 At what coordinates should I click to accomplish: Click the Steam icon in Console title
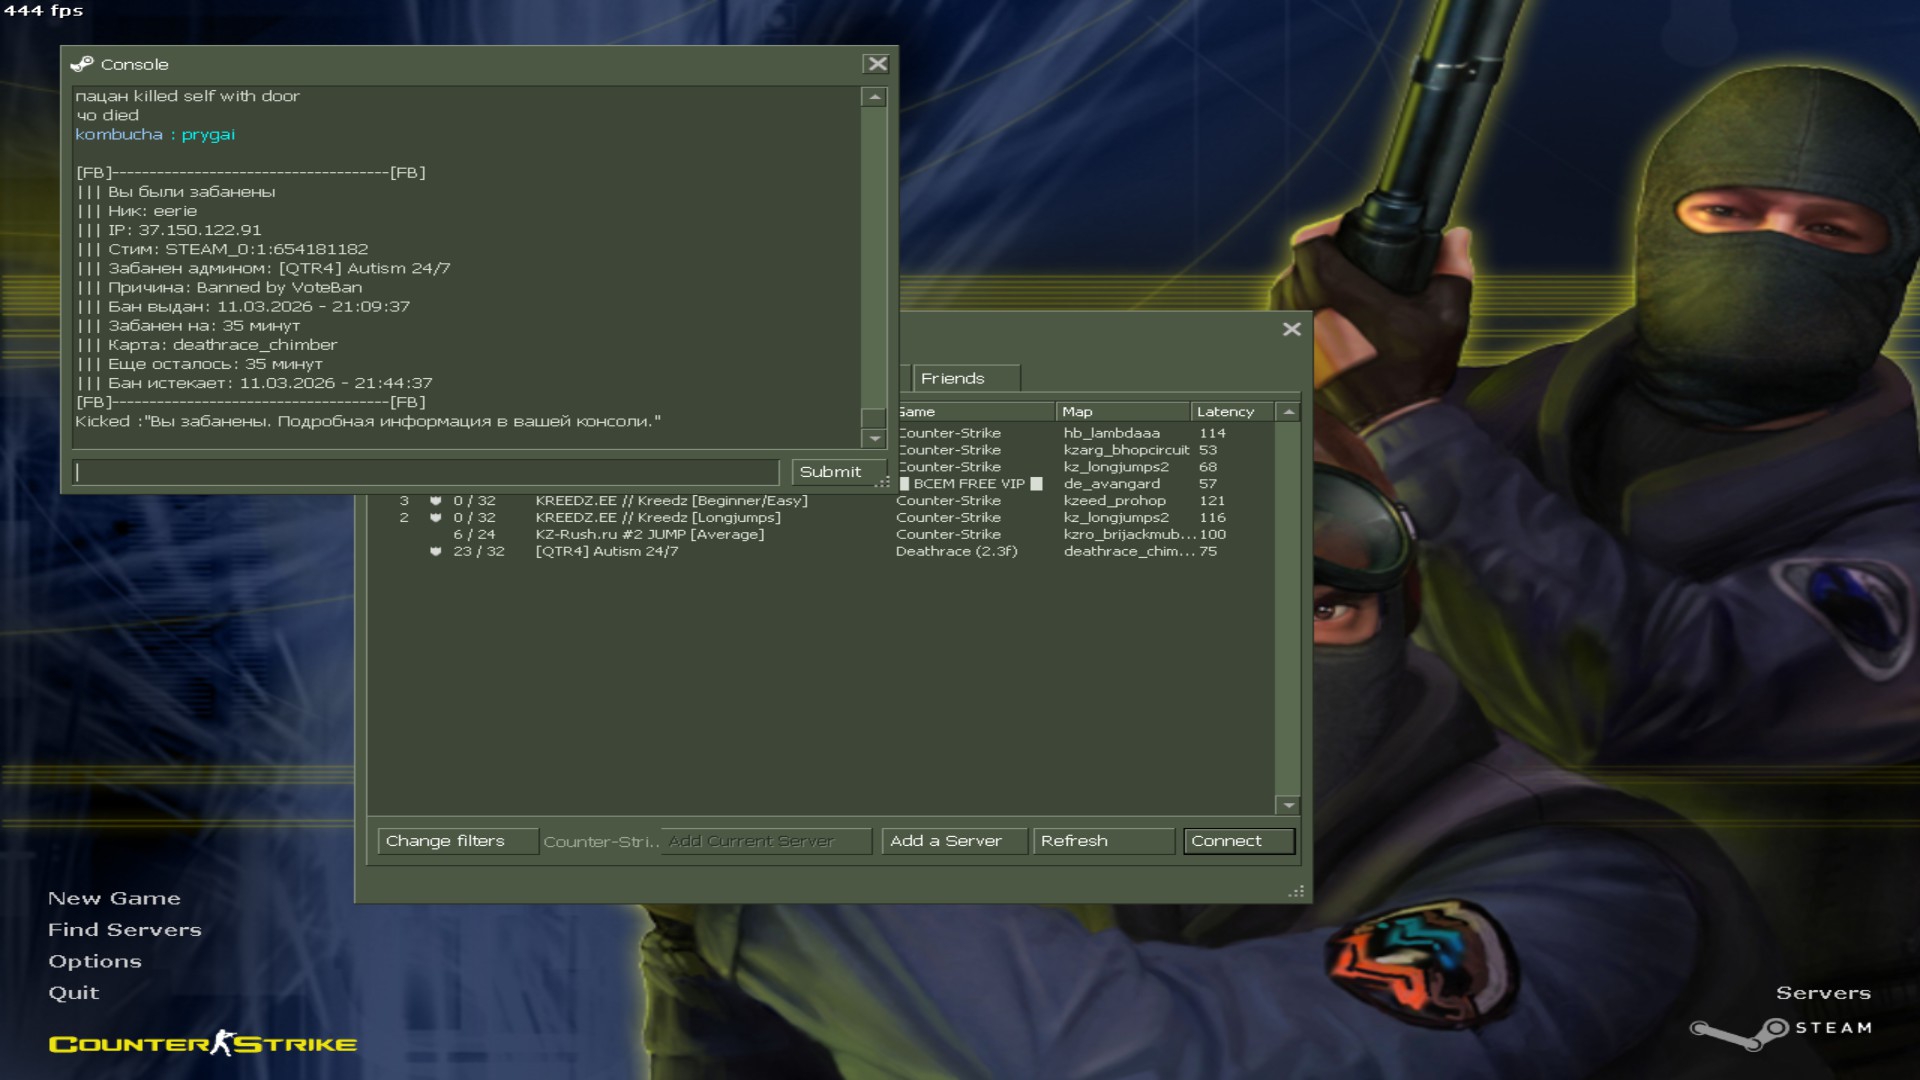[82, 64]
